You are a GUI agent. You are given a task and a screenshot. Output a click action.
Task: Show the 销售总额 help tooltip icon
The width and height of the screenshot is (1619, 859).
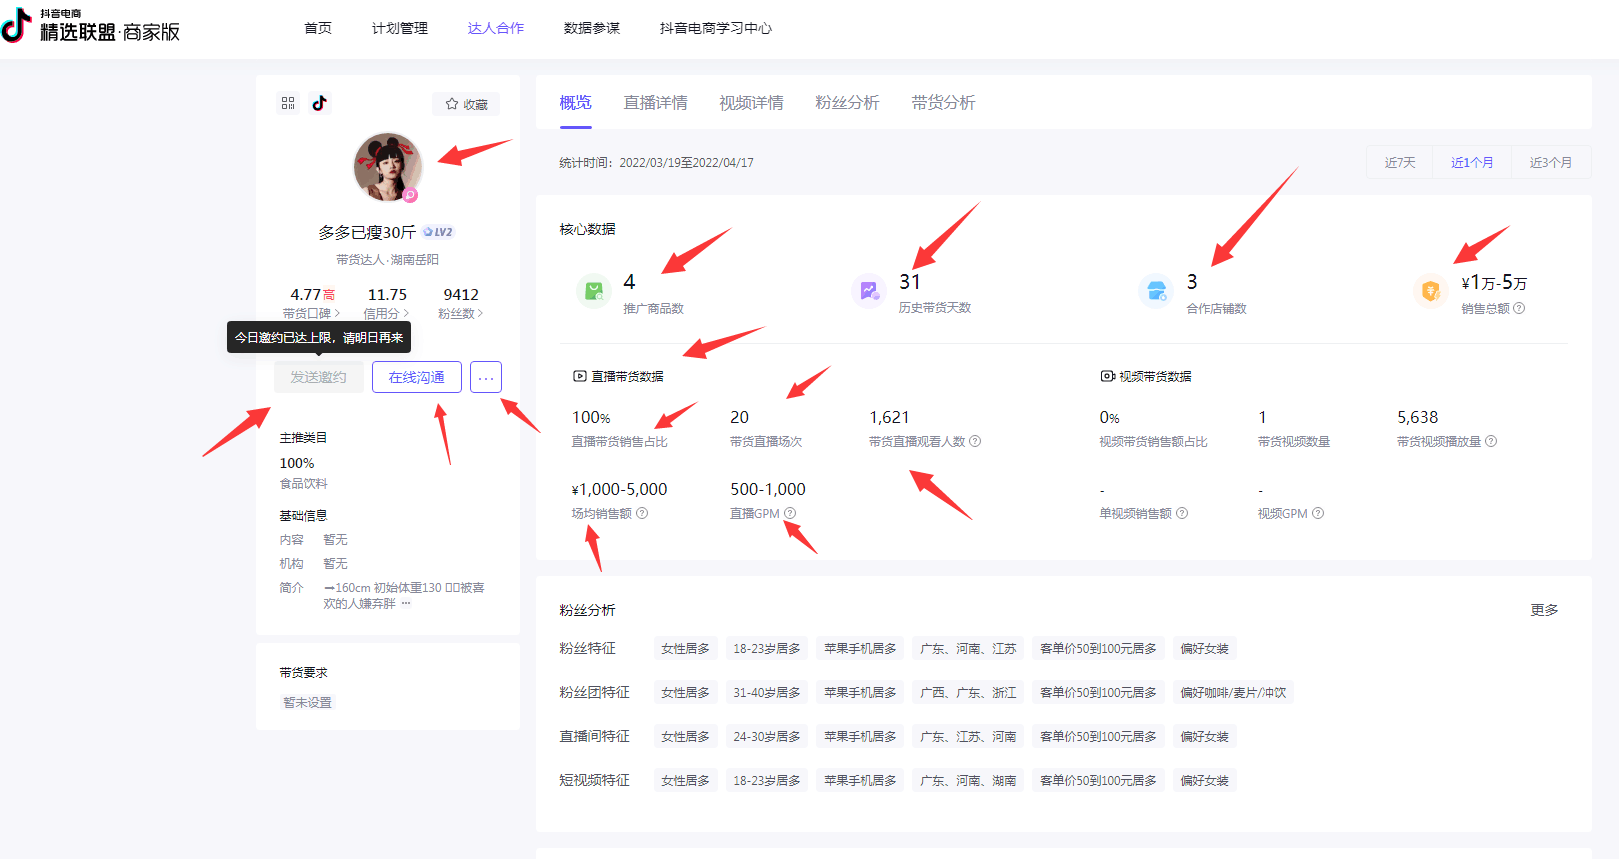coord(1519,308)
